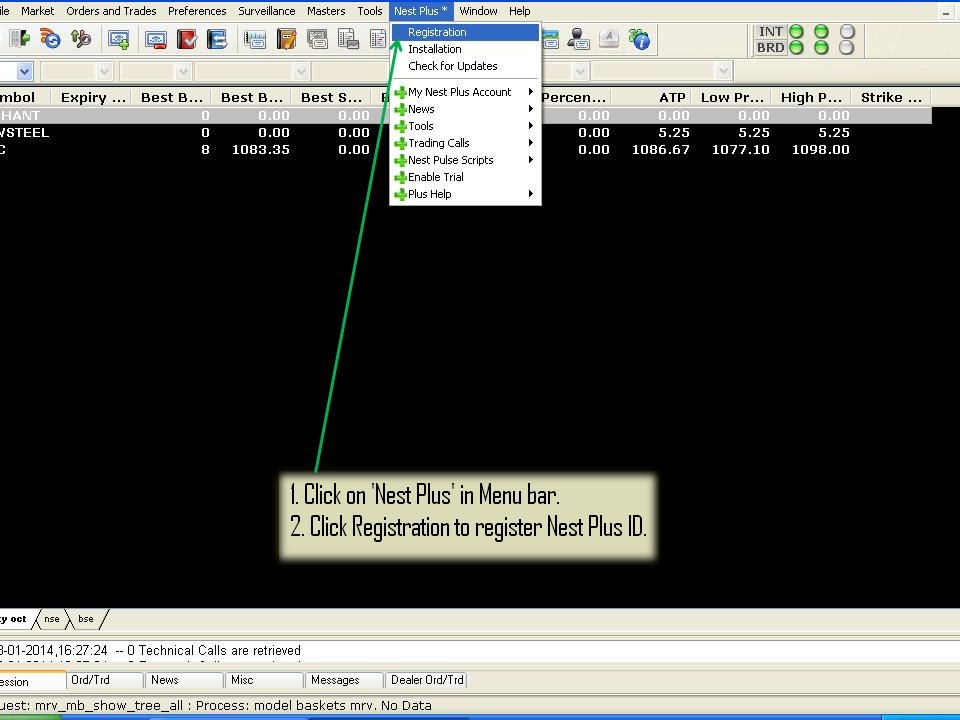Choose Check for Updates
This screenshot has height=720, width=960.
(x=465, y=66)
